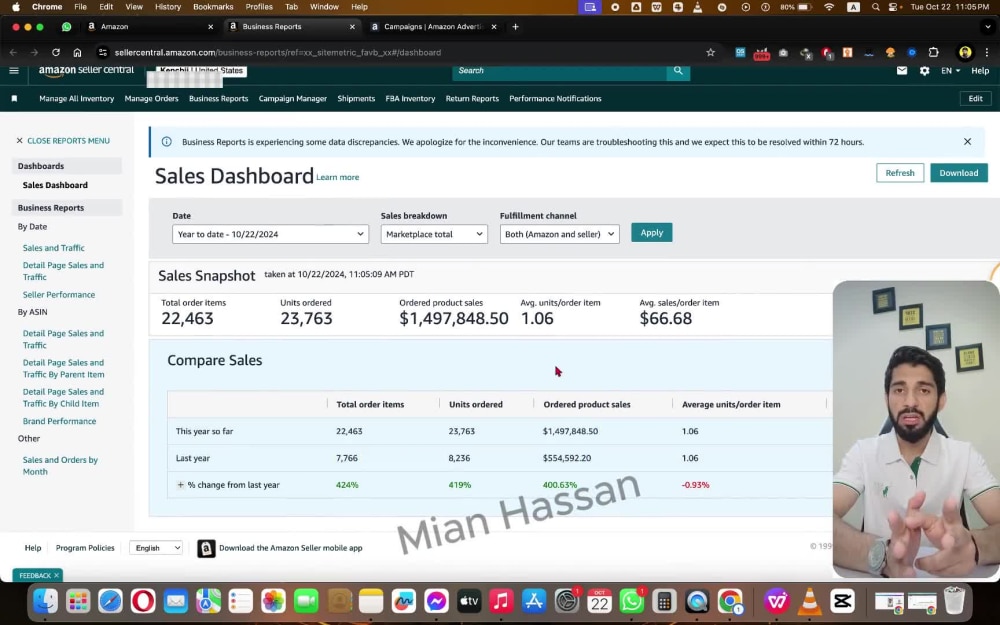Select the Sales Dashboard sidebar item
Screen dimensions: 1000x625
point(55,185)
